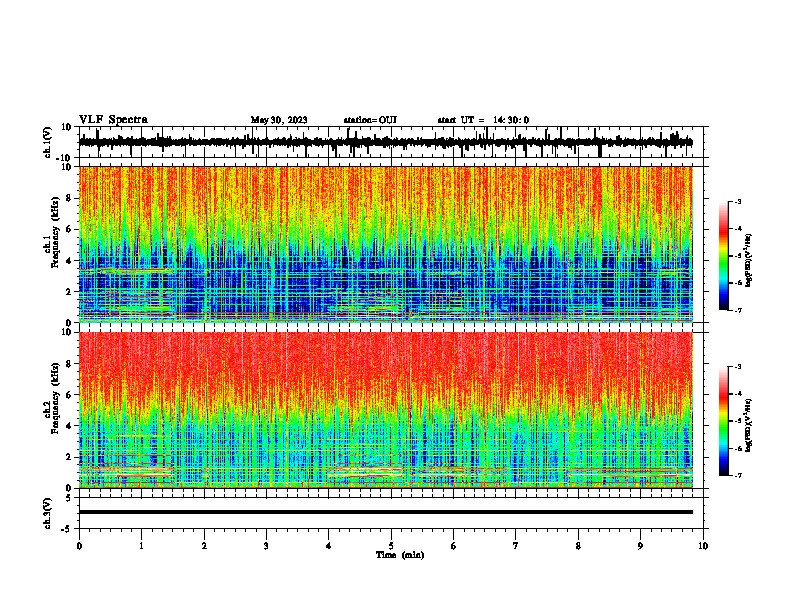Click the "start UT = 14:30:0" text
Screen dimensions: 792x612
(483, 120)
